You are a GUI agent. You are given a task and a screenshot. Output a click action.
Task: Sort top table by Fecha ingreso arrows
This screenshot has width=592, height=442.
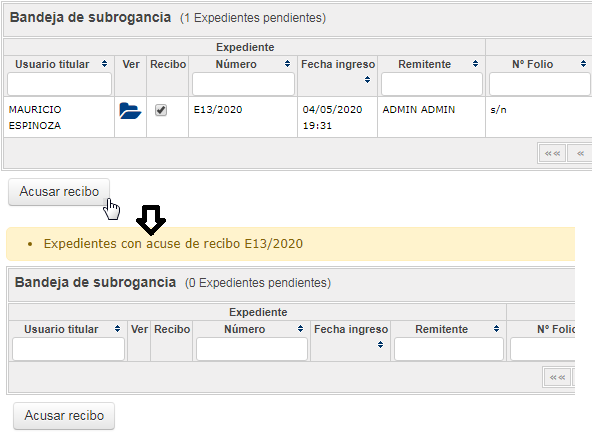[367, 80]
